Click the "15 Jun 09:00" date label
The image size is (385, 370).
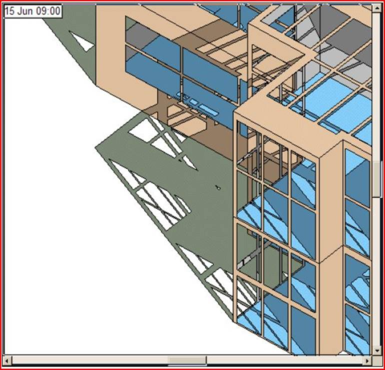(32, 11)
